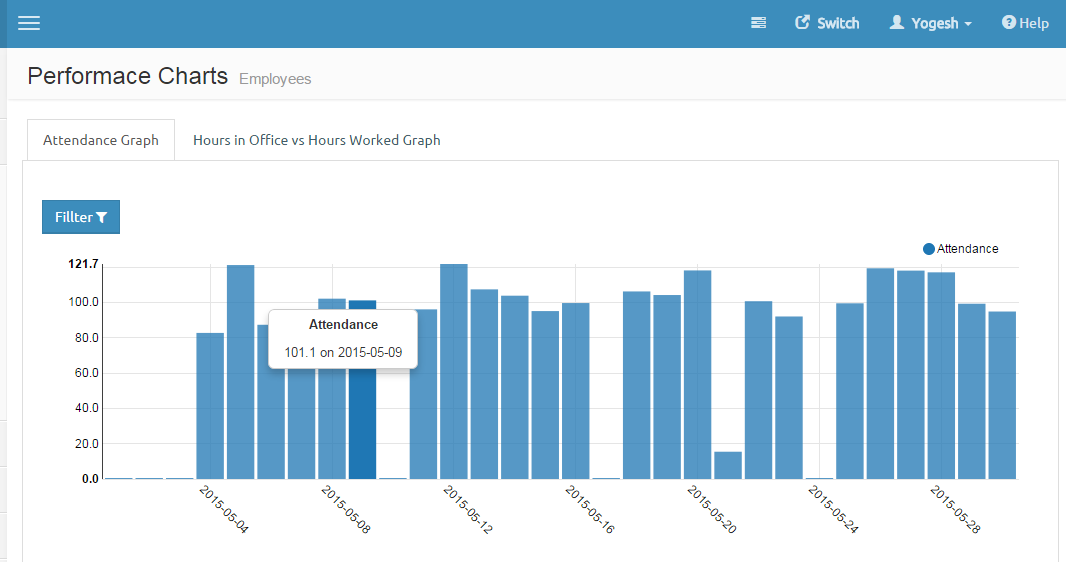1066x562 pixels.
Task: Expand the Yogesh user dropdown caret
Action: [x=968, y=24]
